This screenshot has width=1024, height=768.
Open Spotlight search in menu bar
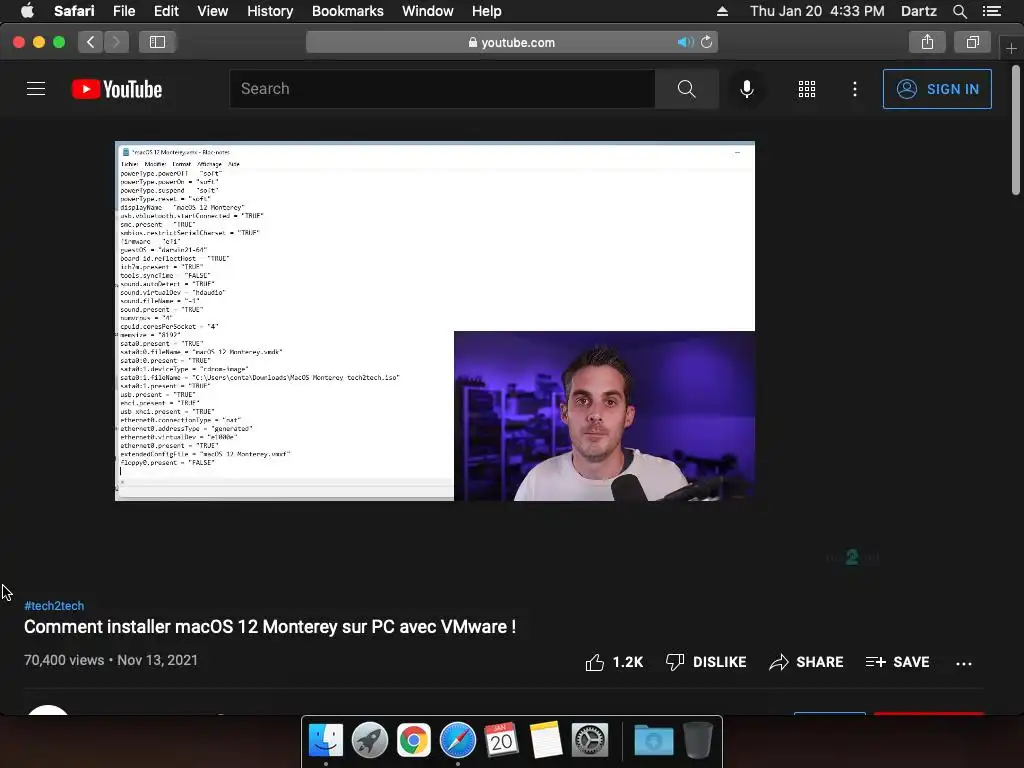(x=959, y=11)
